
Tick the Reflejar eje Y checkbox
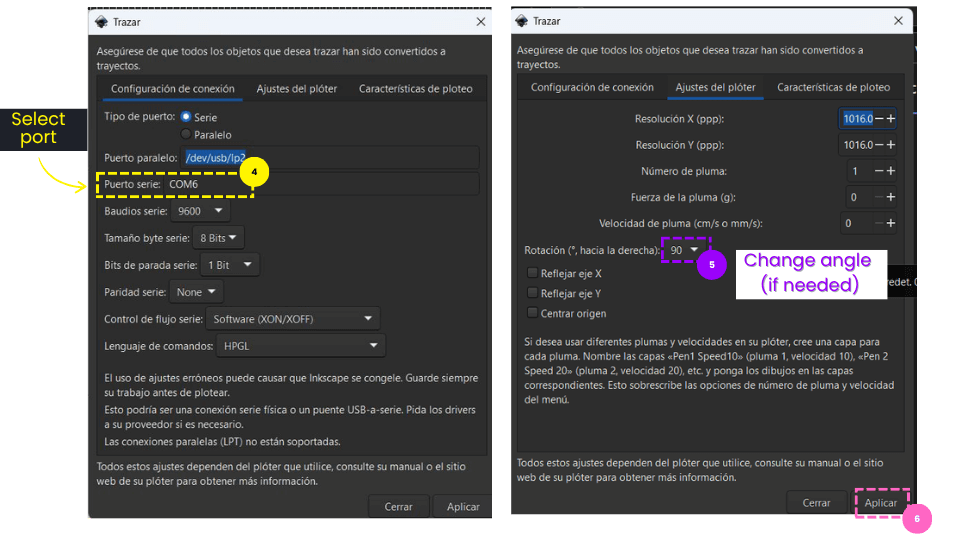(533, 293)
